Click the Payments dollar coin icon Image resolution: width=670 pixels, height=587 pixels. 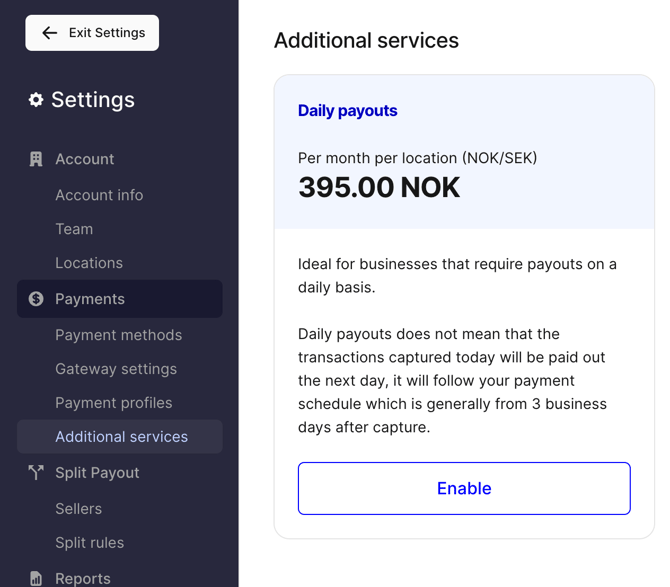coord(36,299)
